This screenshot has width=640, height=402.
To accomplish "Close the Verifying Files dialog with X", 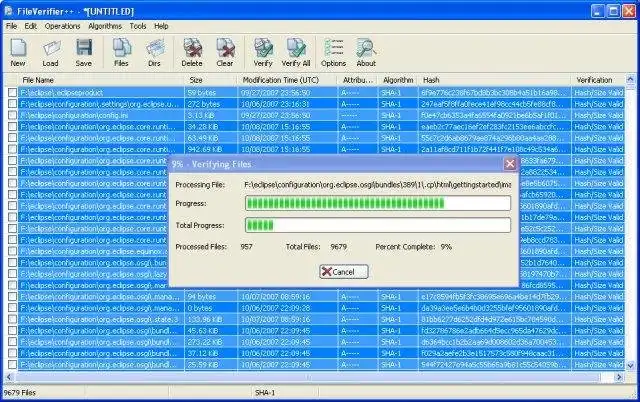I will [x=510, y=164].
